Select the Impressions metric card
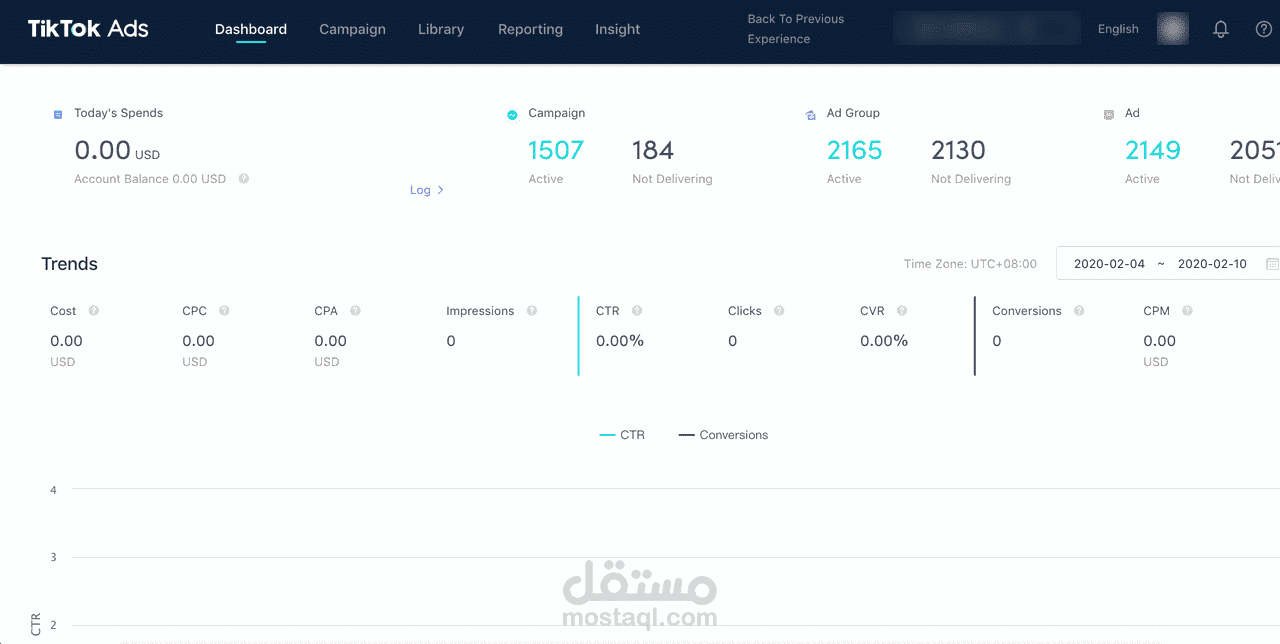This screenshot has height=644, width=1280. coord(505,336)
